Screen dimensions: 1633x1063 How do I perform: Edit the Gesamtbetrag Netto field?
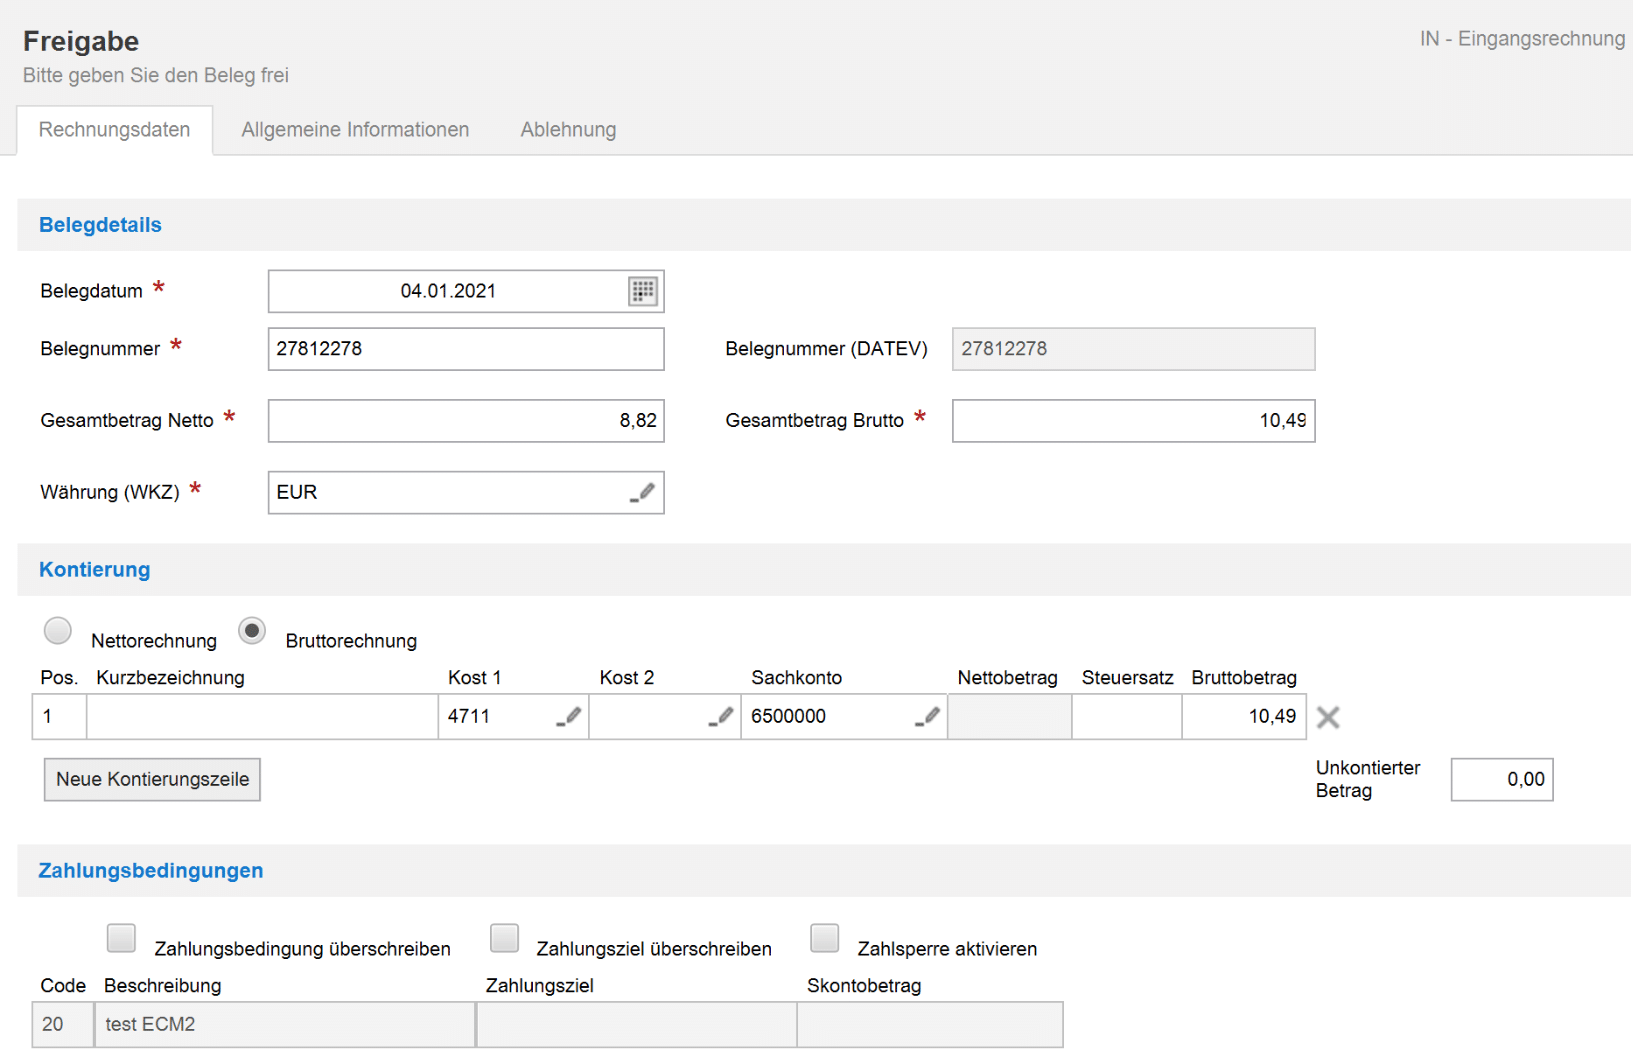pyautogui.click(x=465, y=421)
